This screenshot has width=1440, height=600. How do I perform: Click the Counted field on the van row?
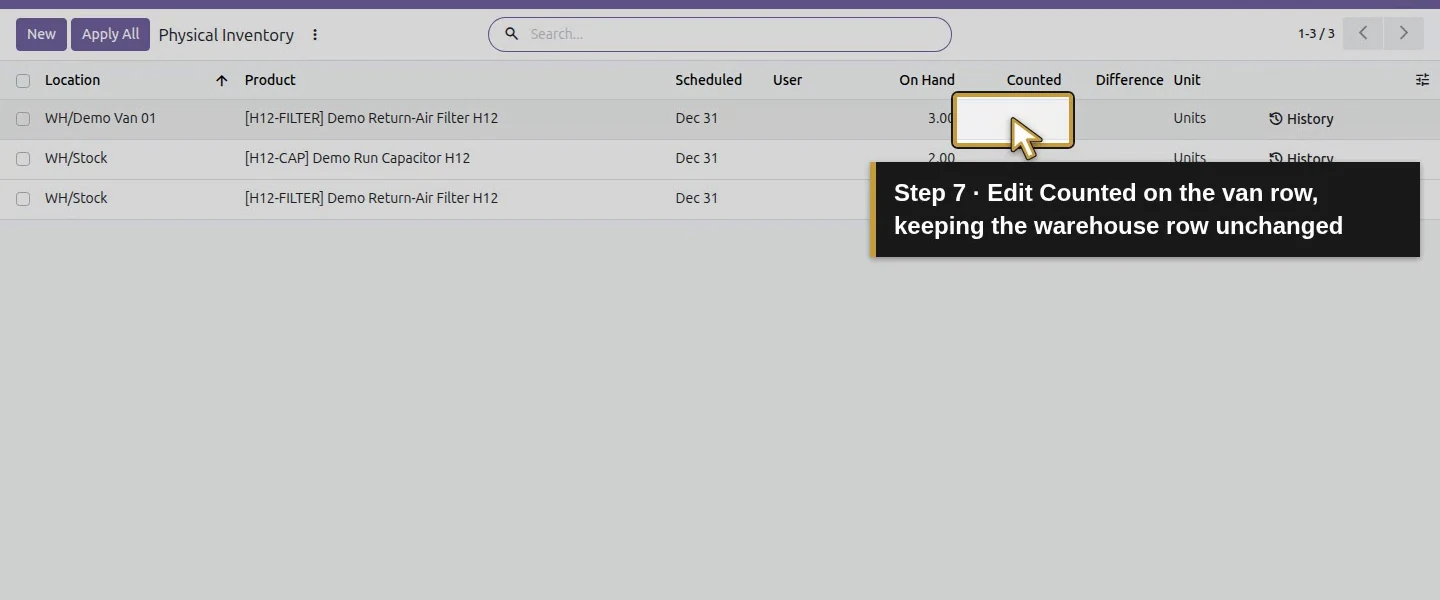tap(1013, 120)
